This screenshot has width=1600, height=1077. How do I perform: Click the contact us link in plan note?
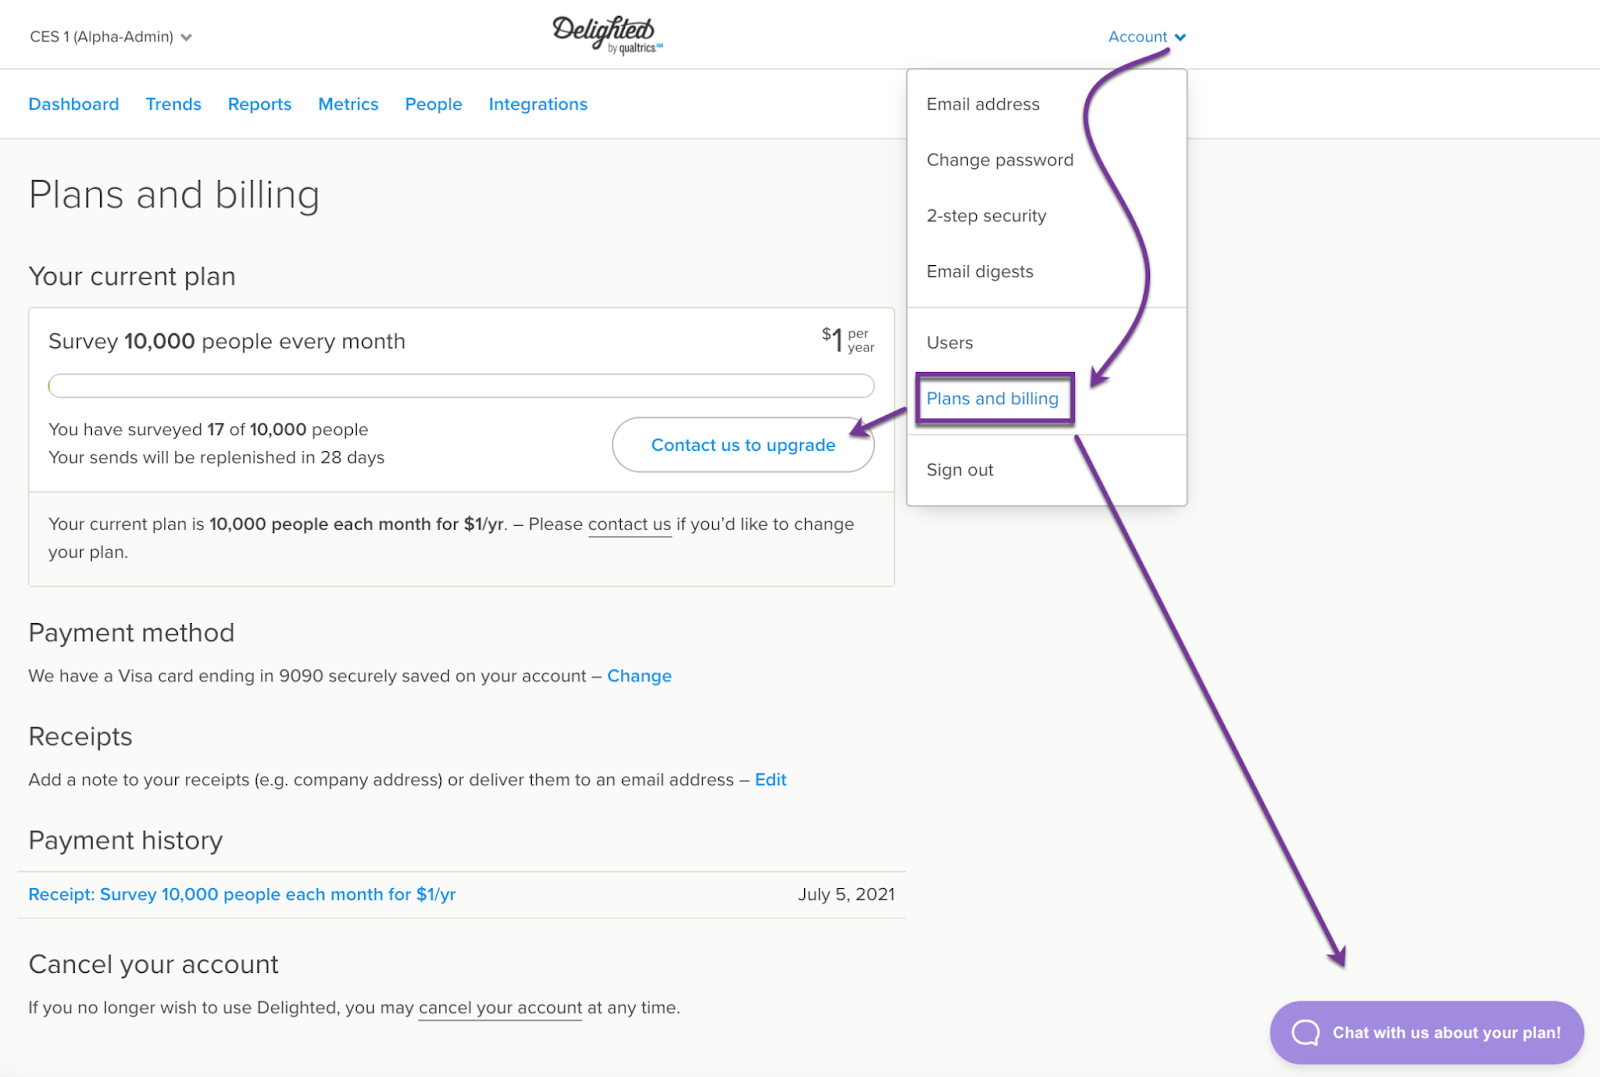pos(630,524)
